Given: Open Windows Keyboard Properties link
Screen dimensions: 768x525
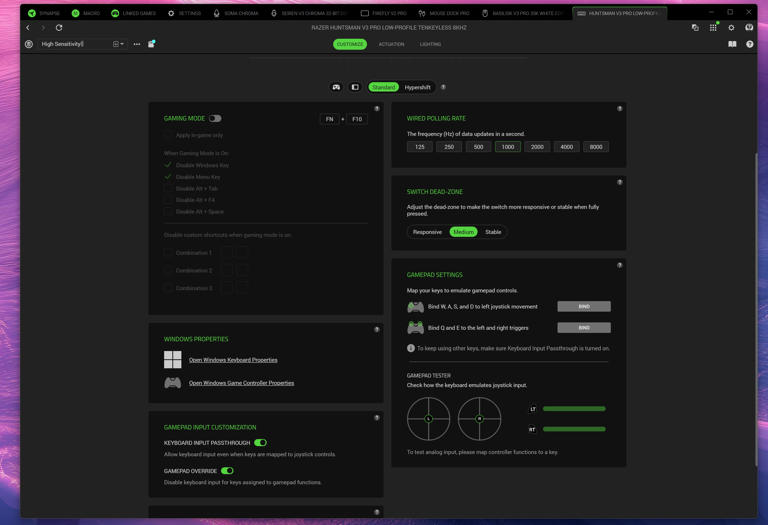Looking at the screenshot, I should tap(233, 360).
